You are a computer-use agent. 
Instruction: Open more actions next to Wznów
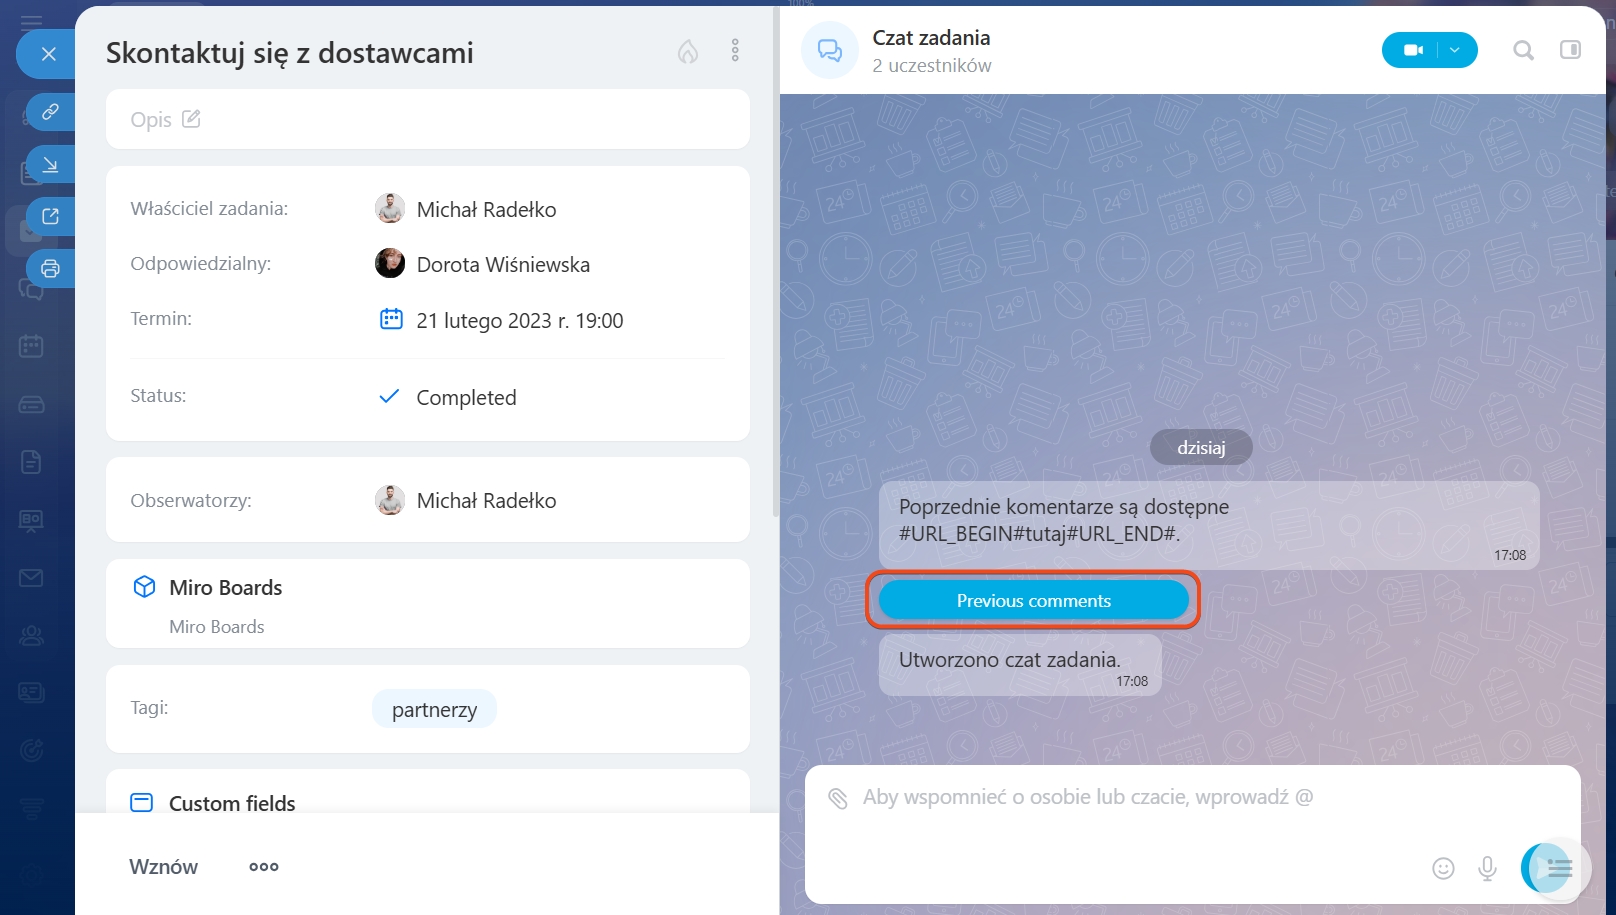pos(264,867)
